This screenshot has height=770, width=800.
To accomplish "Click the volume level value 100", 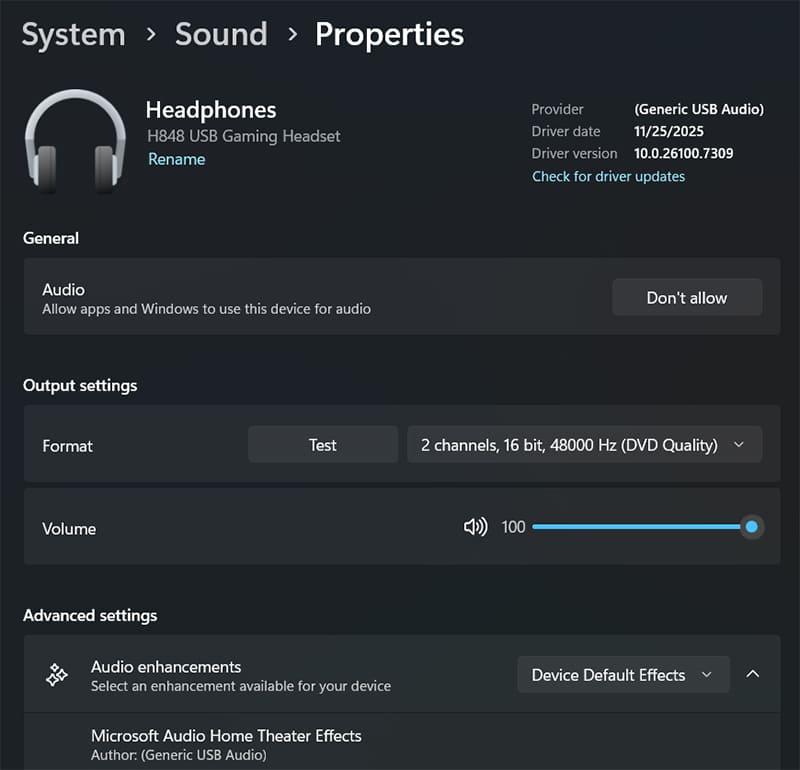I will click(513, 527).
